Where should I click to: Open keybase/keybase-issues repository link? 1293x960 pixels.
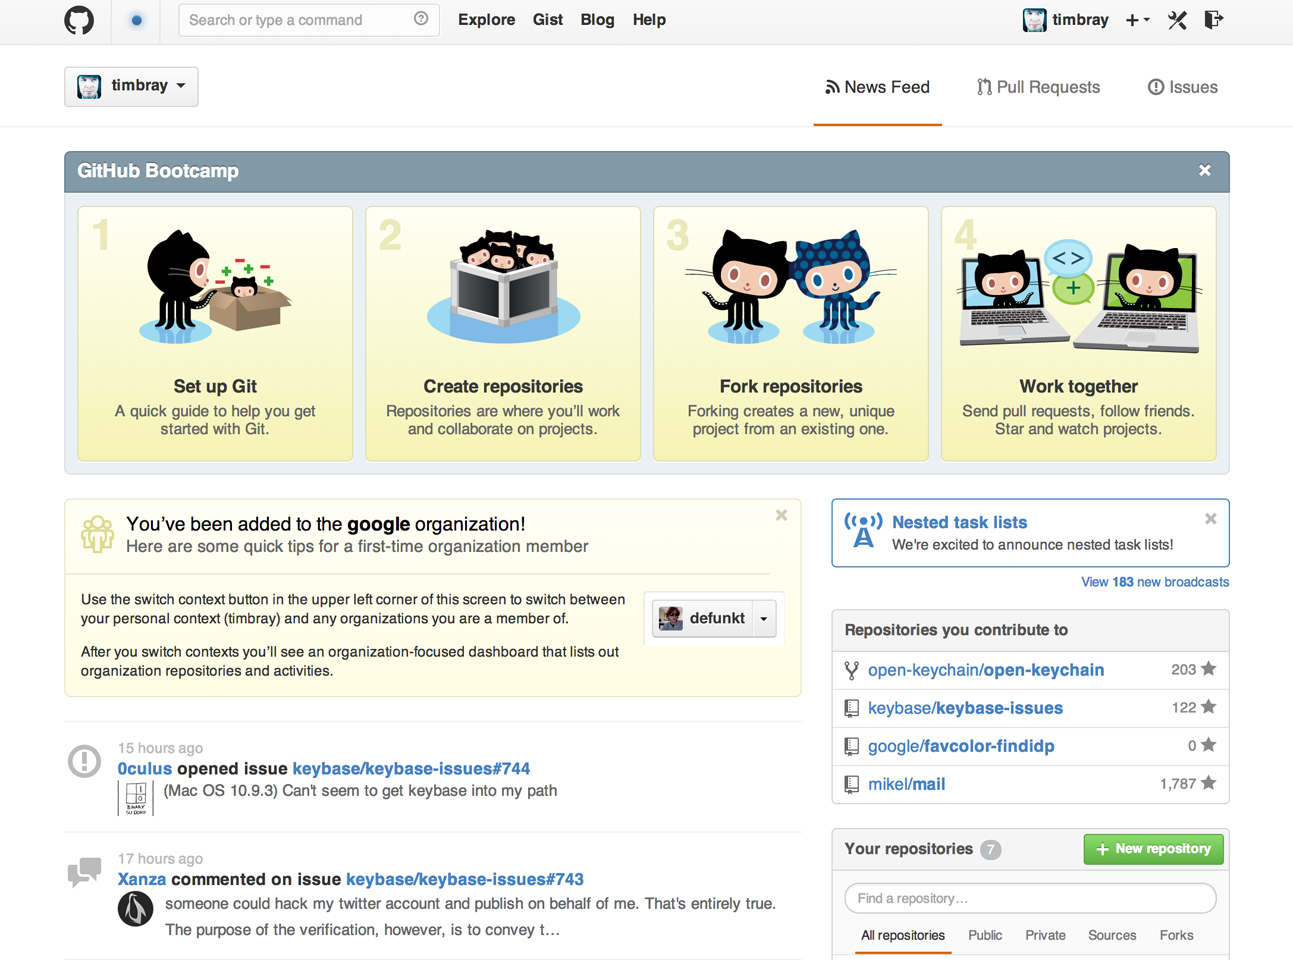965,708
